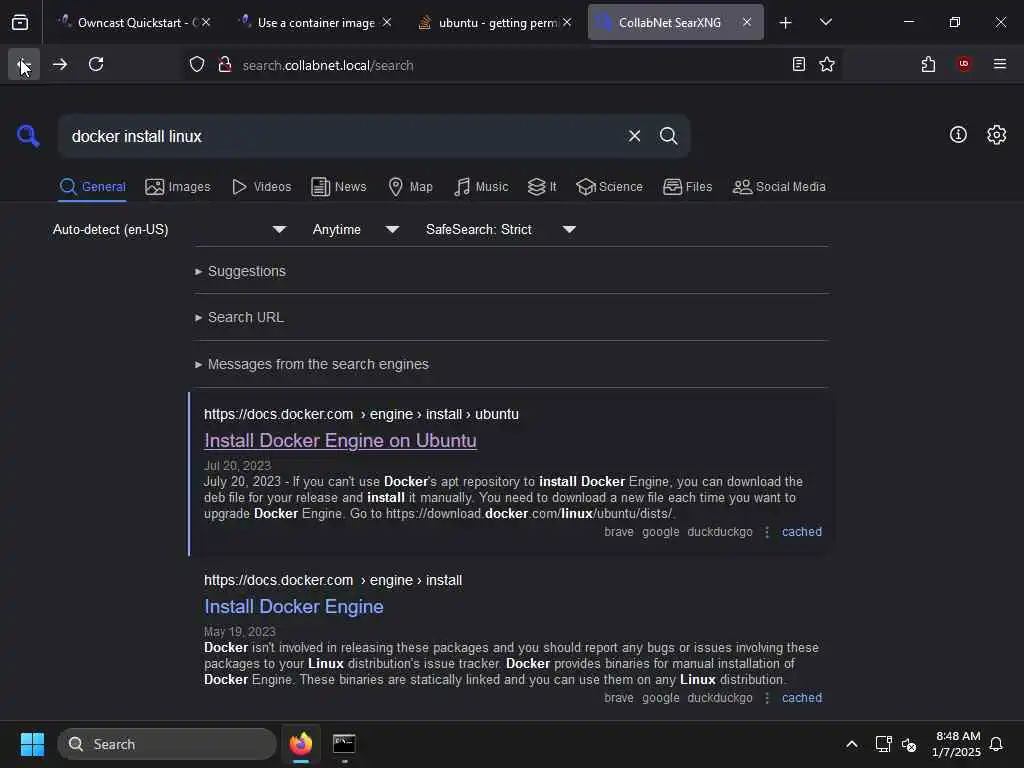Open Install Docker Engine on Ubuntu result
The height and width of the screenshot is (768, 1024).
[340, 441]
